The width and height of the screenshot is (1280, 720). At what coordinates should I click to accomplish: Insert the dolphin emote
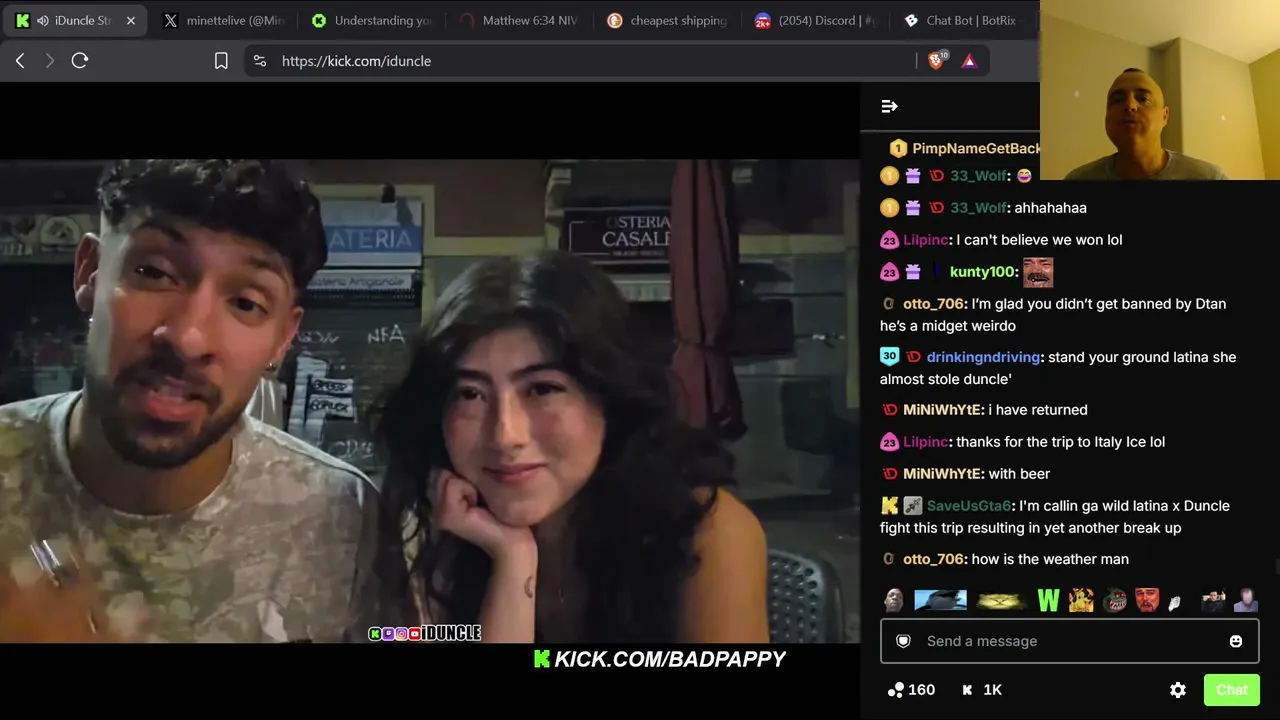tap(940, 600)
